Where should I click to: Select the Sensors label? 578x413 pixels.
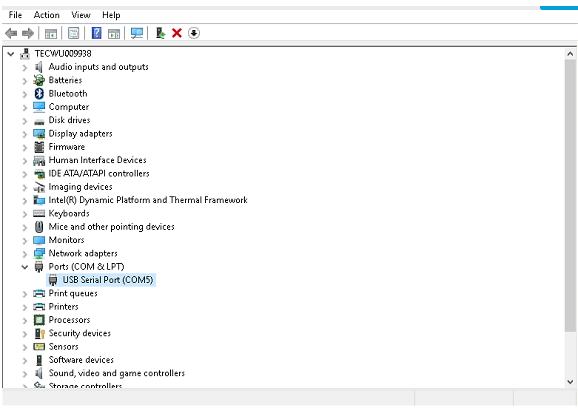(x=63, y=347)
